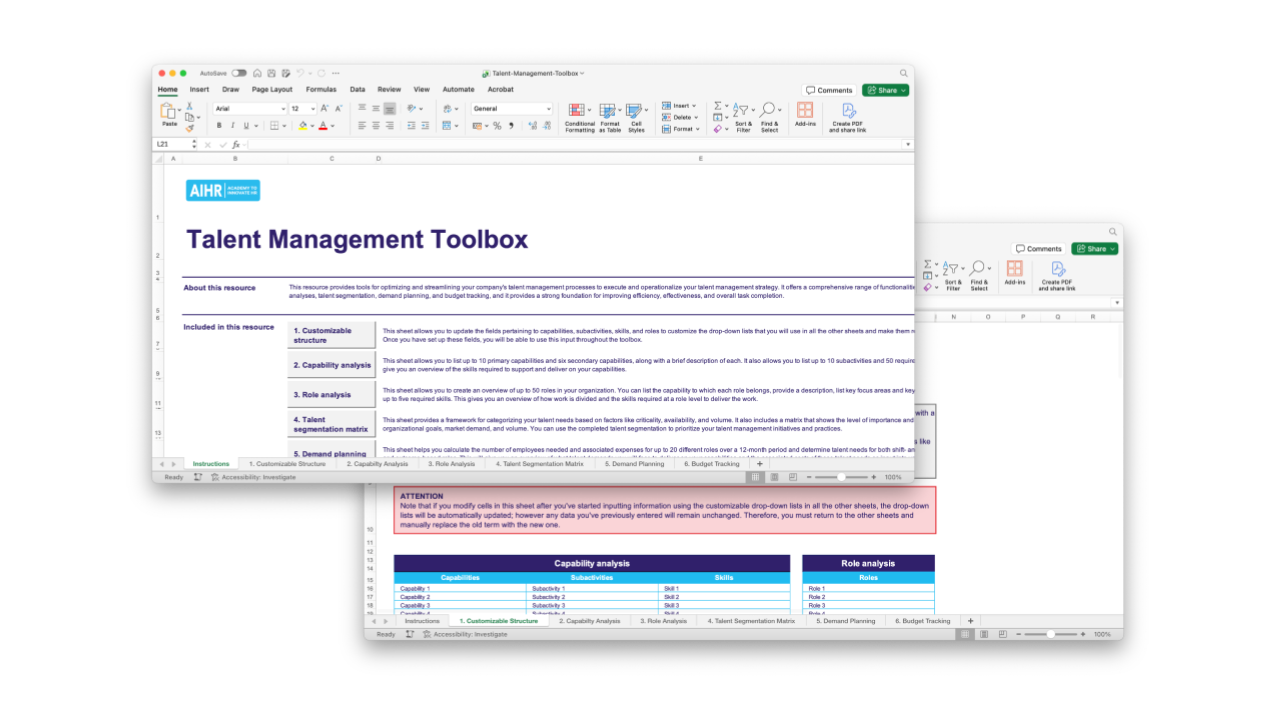Toggle Bold formatting in front window
This screenshot has width=1280, height=720.
(x=219, y=126)
